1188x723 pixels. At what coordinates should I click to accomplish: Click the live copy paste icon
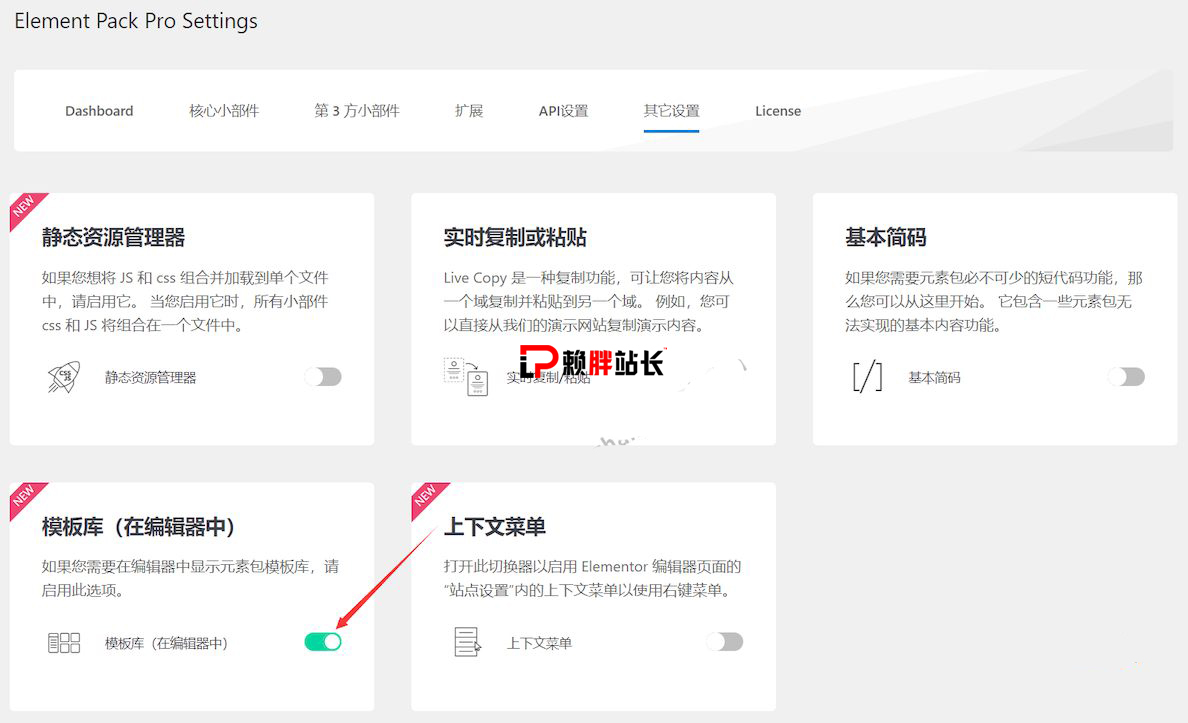click(466, 377)
